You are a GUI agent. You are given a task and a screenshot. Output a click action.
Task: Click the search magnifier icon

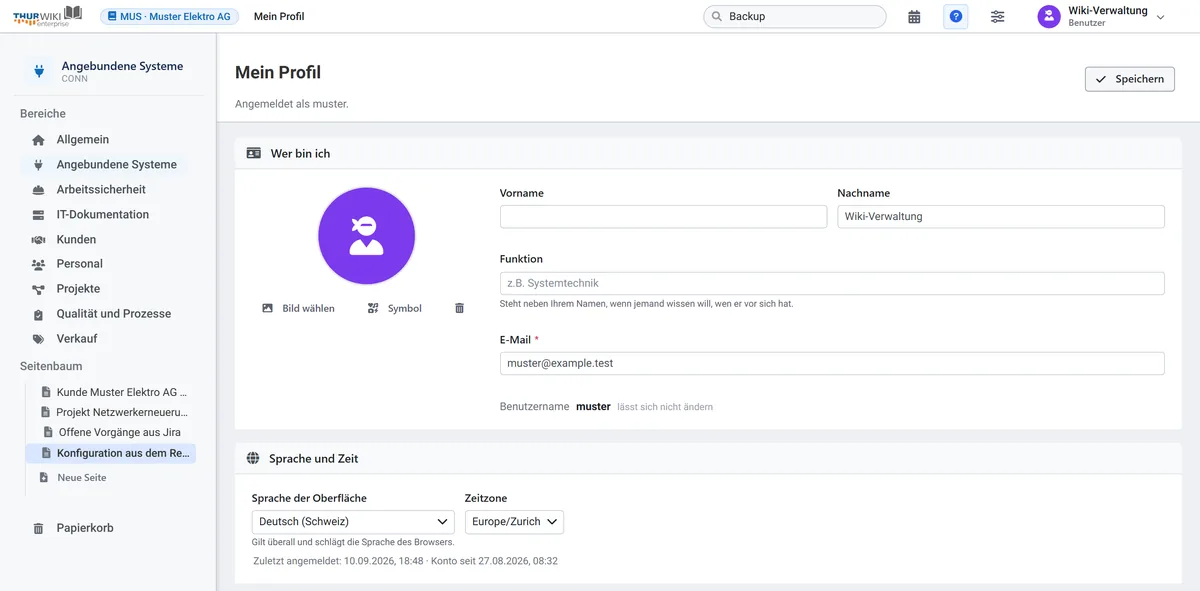(x=717, y=17)
